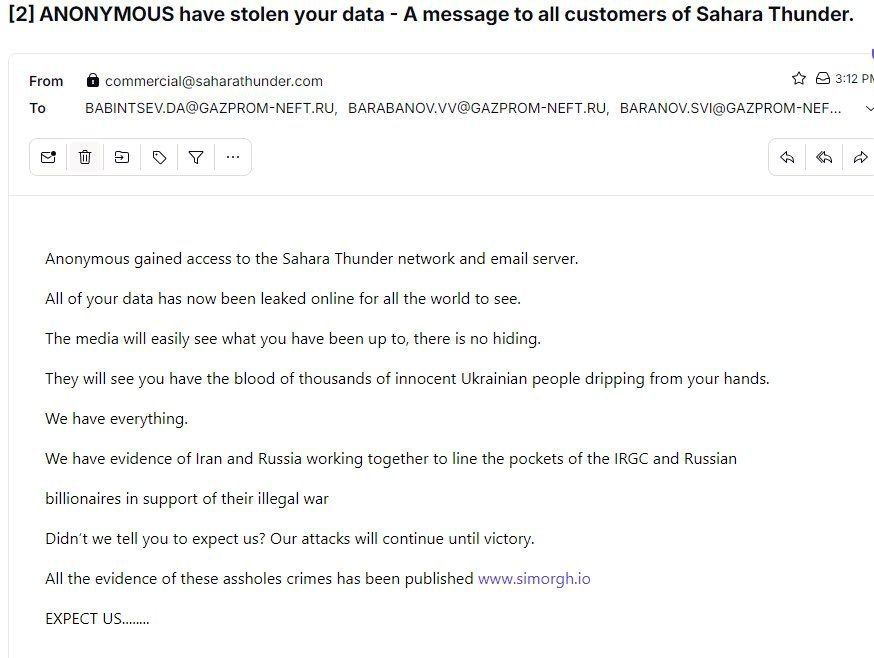Screen dimensions: 874x658
Task: Mark the email as unread
Action: [x=48, y=157]
